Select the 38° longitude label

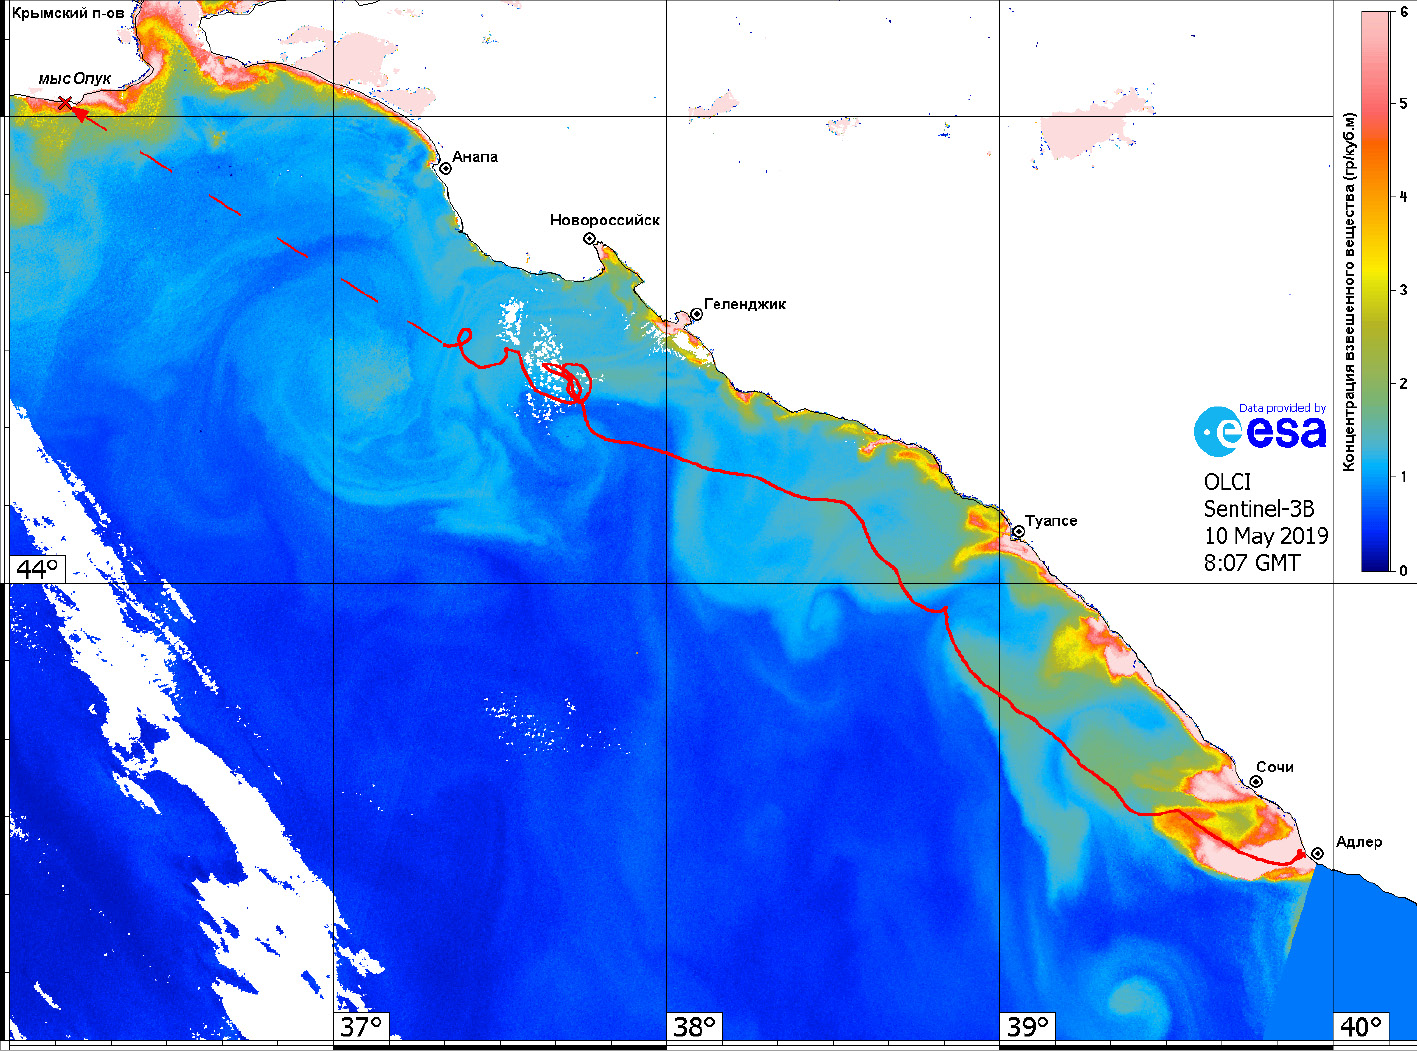click(x=694, y=1027)
